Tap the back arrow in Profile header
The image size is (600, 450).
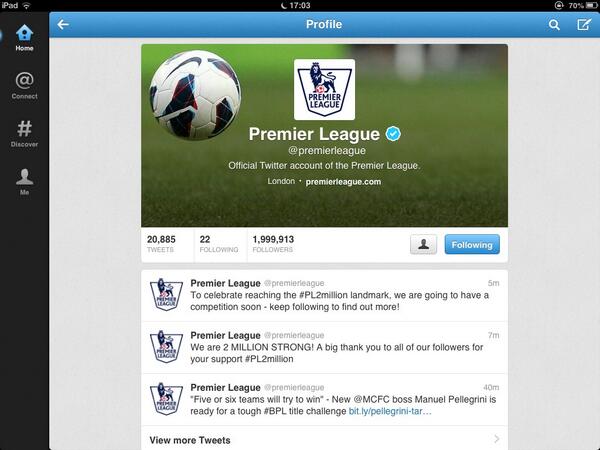point(63,24)
